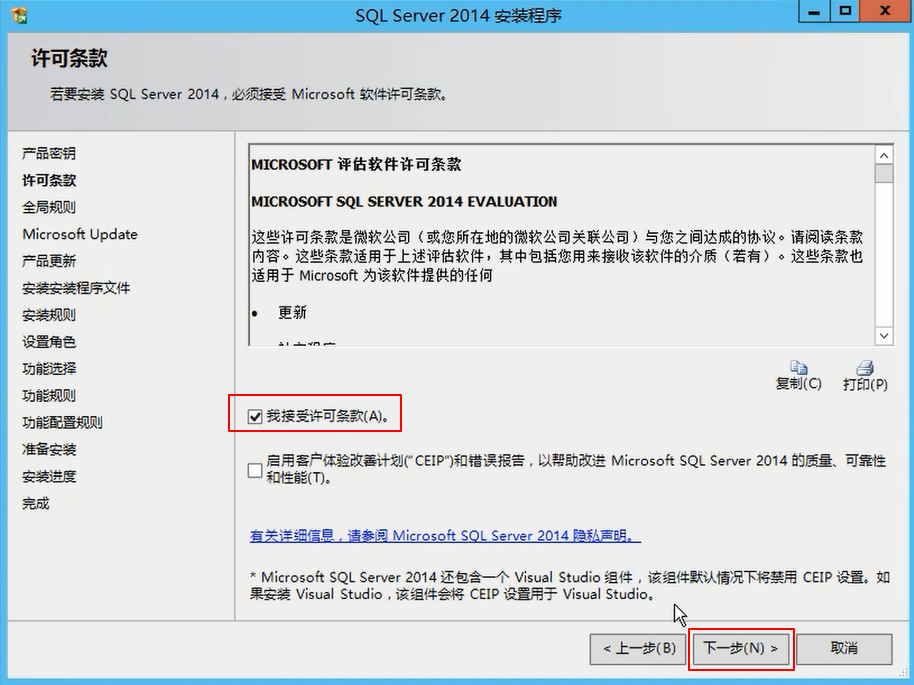914x685 pixels.
Task: Click the license text scroll down arrow
Action: pyautogui.click(x=884, y=336)
